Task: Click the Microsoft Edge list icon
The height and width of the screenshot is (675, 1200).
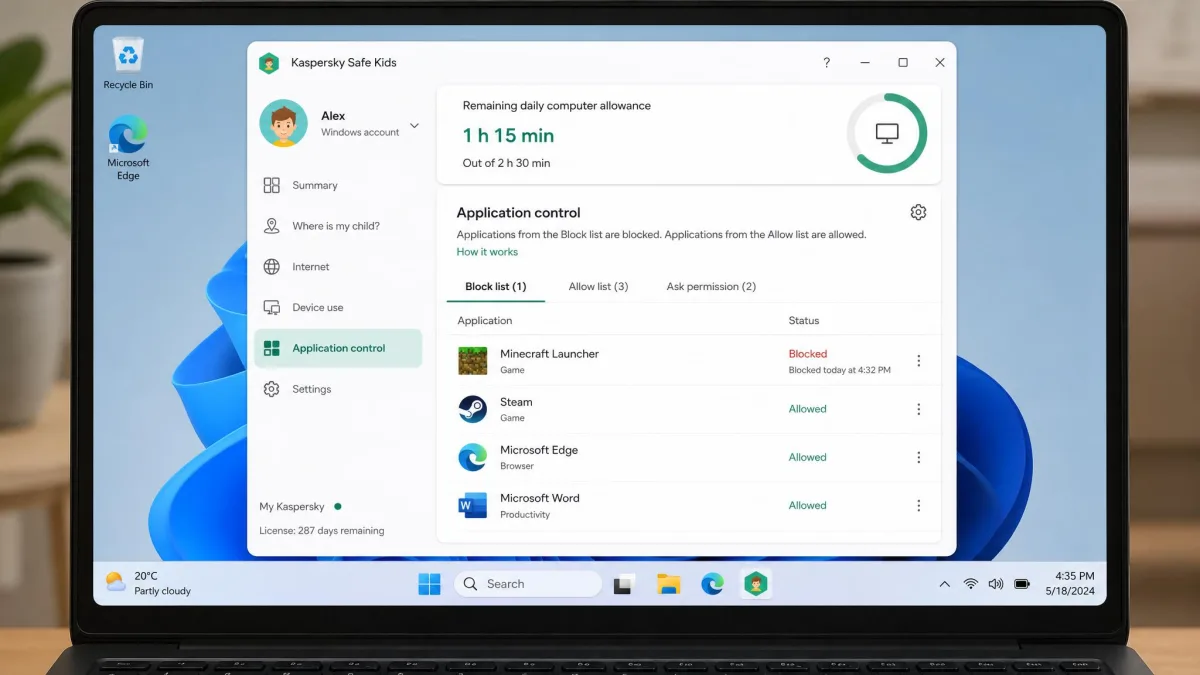Action: (x=472, y=457)
